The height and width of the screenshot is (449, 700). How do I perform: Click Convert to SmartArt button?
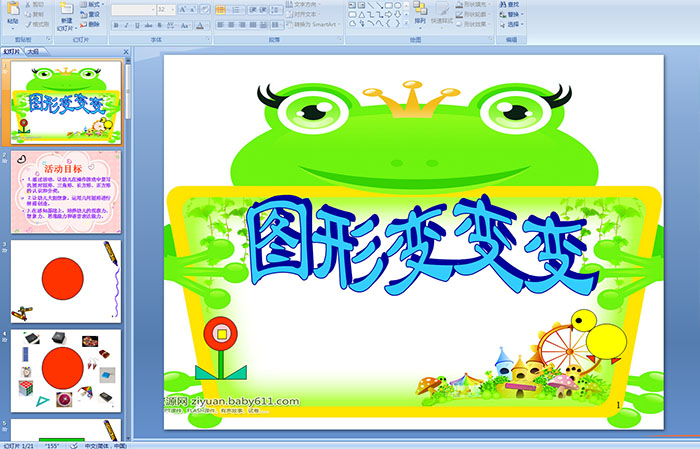tap(314, 24)
